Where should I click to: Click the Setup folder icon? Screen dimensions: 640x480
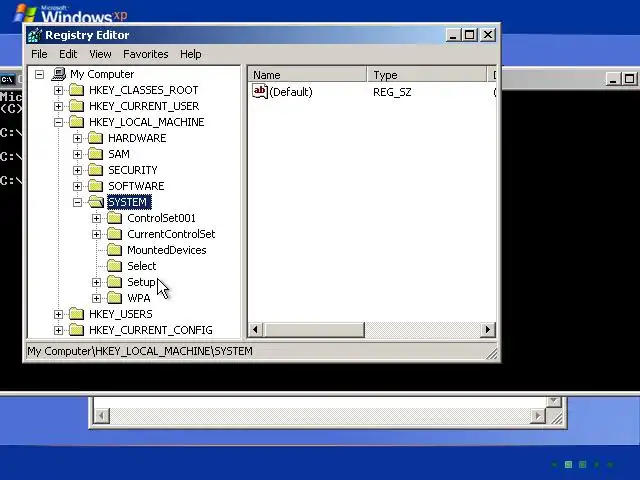[x=115, y=282]
